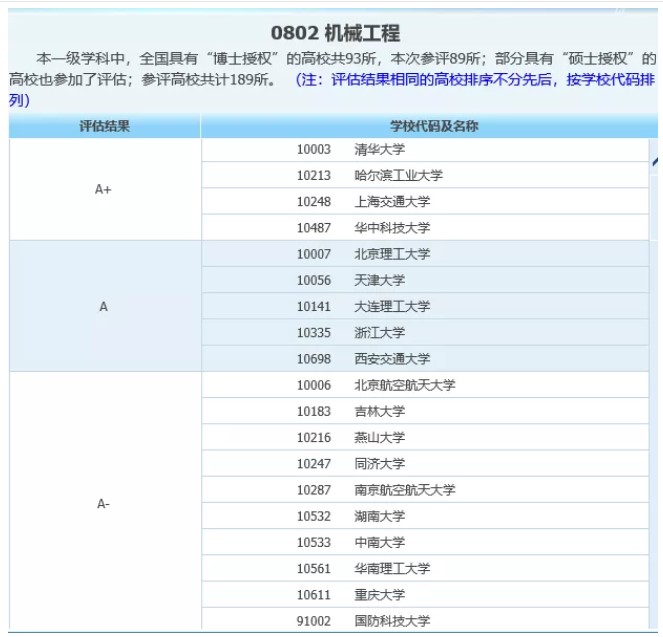Click the 北京理工大学 entry

[x=392, y=254]
